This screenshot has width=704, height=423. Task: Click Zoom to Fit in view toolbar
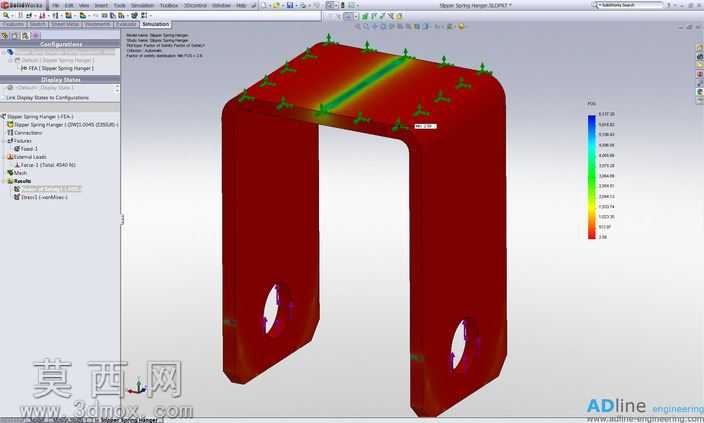click(x=358, y=26)
